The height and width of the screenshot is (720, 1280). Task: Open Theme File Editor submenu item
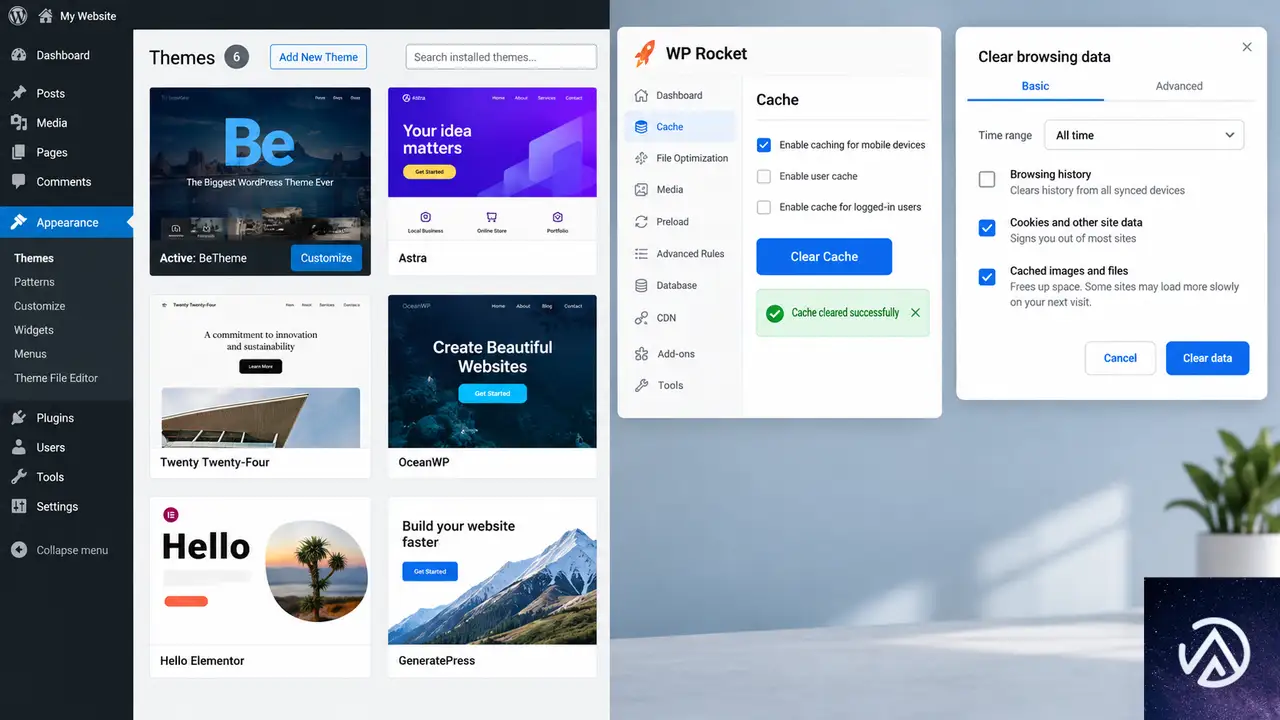click(x=56, y=378)
